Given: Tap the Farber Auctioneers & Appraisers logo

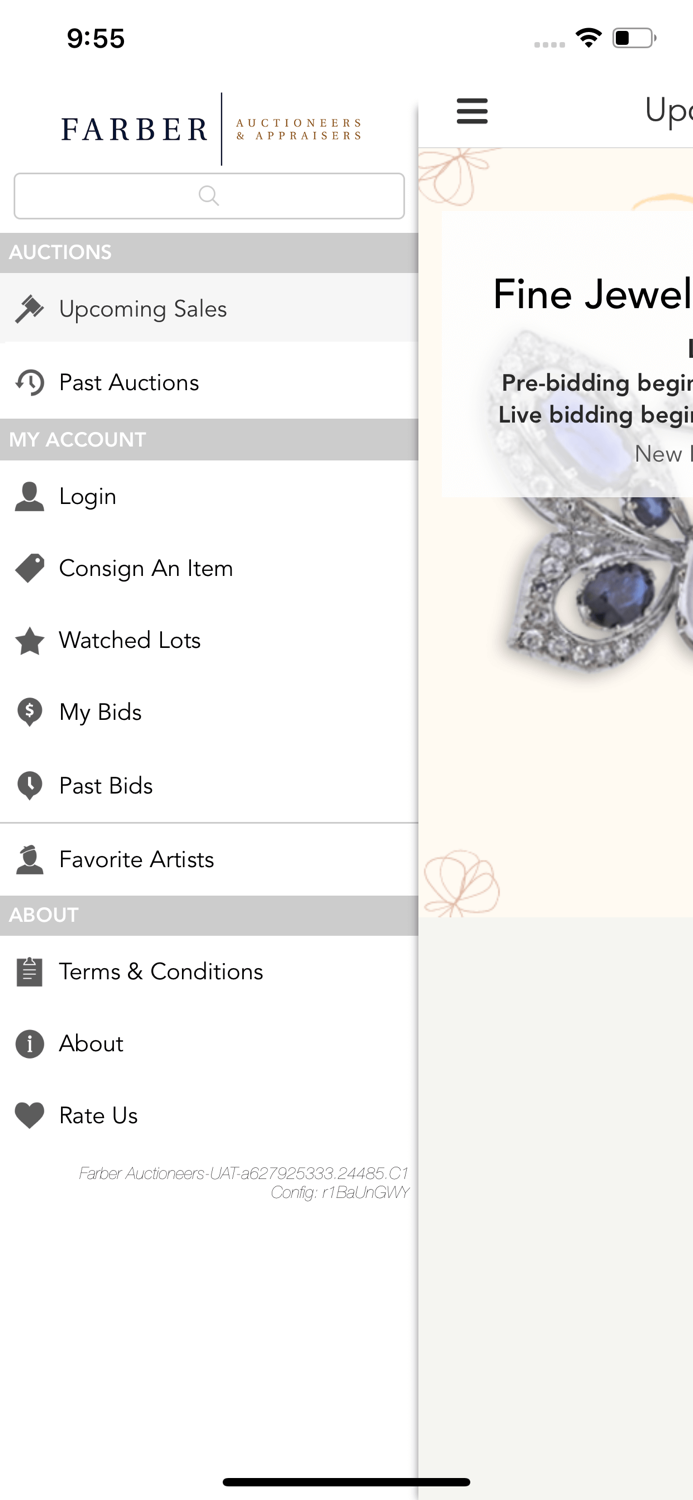Looking at the screenshot, I should 210,129.
